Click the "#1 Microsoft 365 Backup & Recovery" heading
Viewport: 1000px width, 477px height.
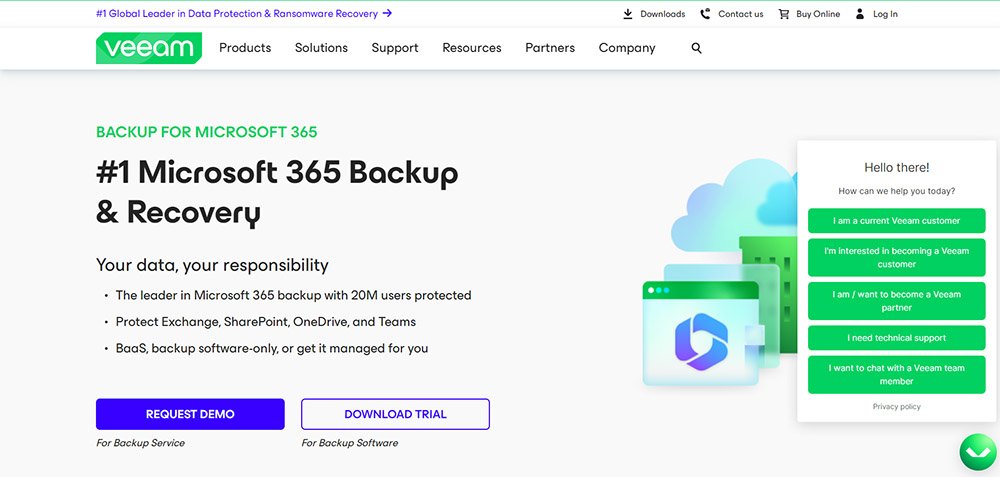click(277, 192)
